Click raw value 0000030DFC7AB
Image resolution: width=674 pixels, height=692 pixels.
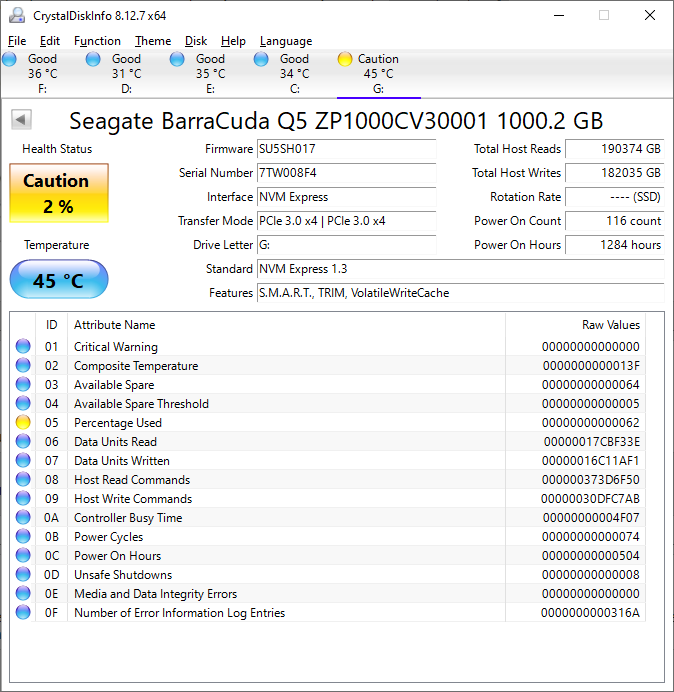point(591,499)
